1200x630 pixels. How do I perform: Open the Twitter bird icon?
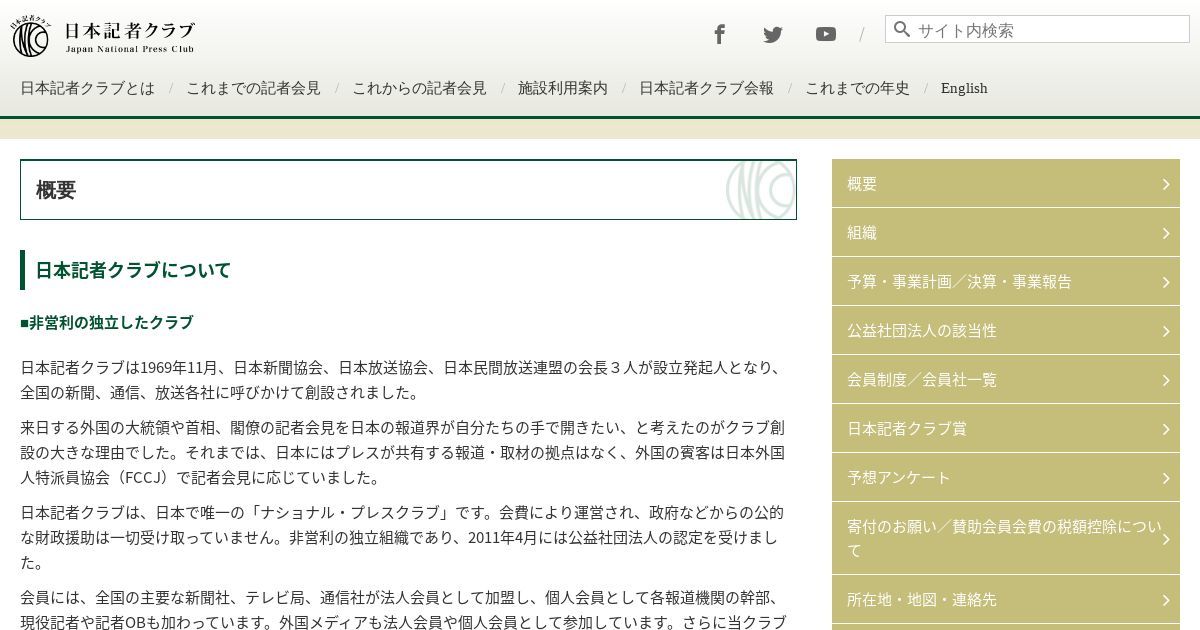click(773, 34)
